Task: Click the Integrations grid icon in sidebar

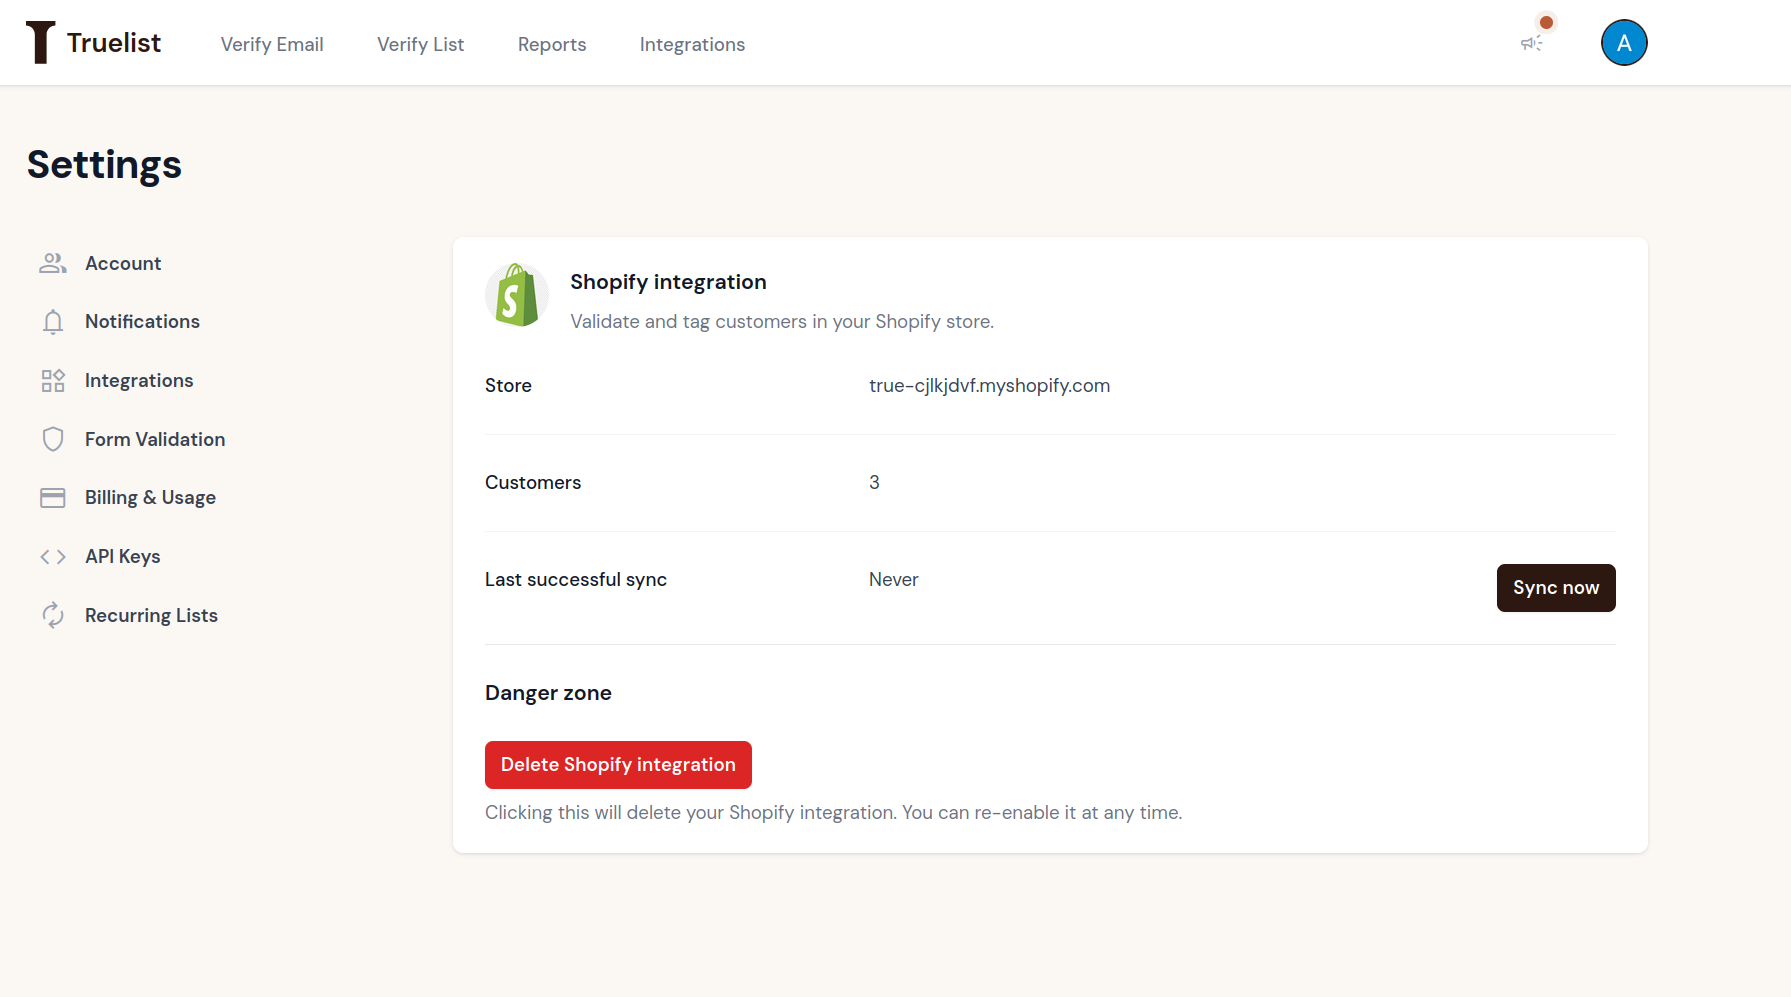Action: [53, 381]
